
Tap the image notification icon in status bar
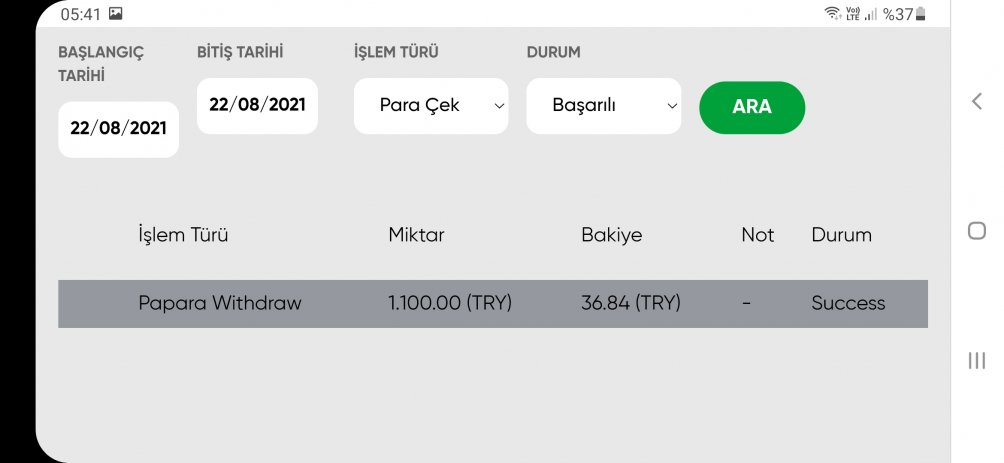[115, 13]
